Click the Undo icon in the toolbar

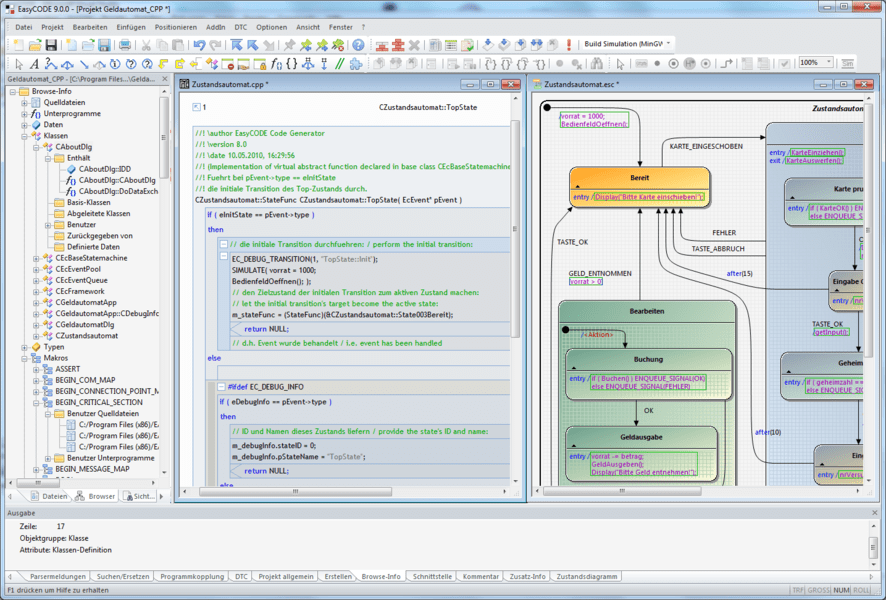(199, 43)
